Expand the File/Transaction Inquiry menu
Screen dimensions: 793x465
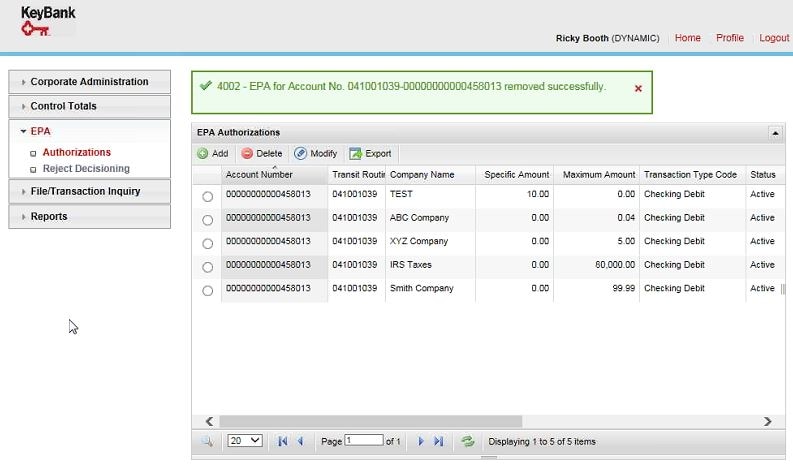click(x=90, y=192)
